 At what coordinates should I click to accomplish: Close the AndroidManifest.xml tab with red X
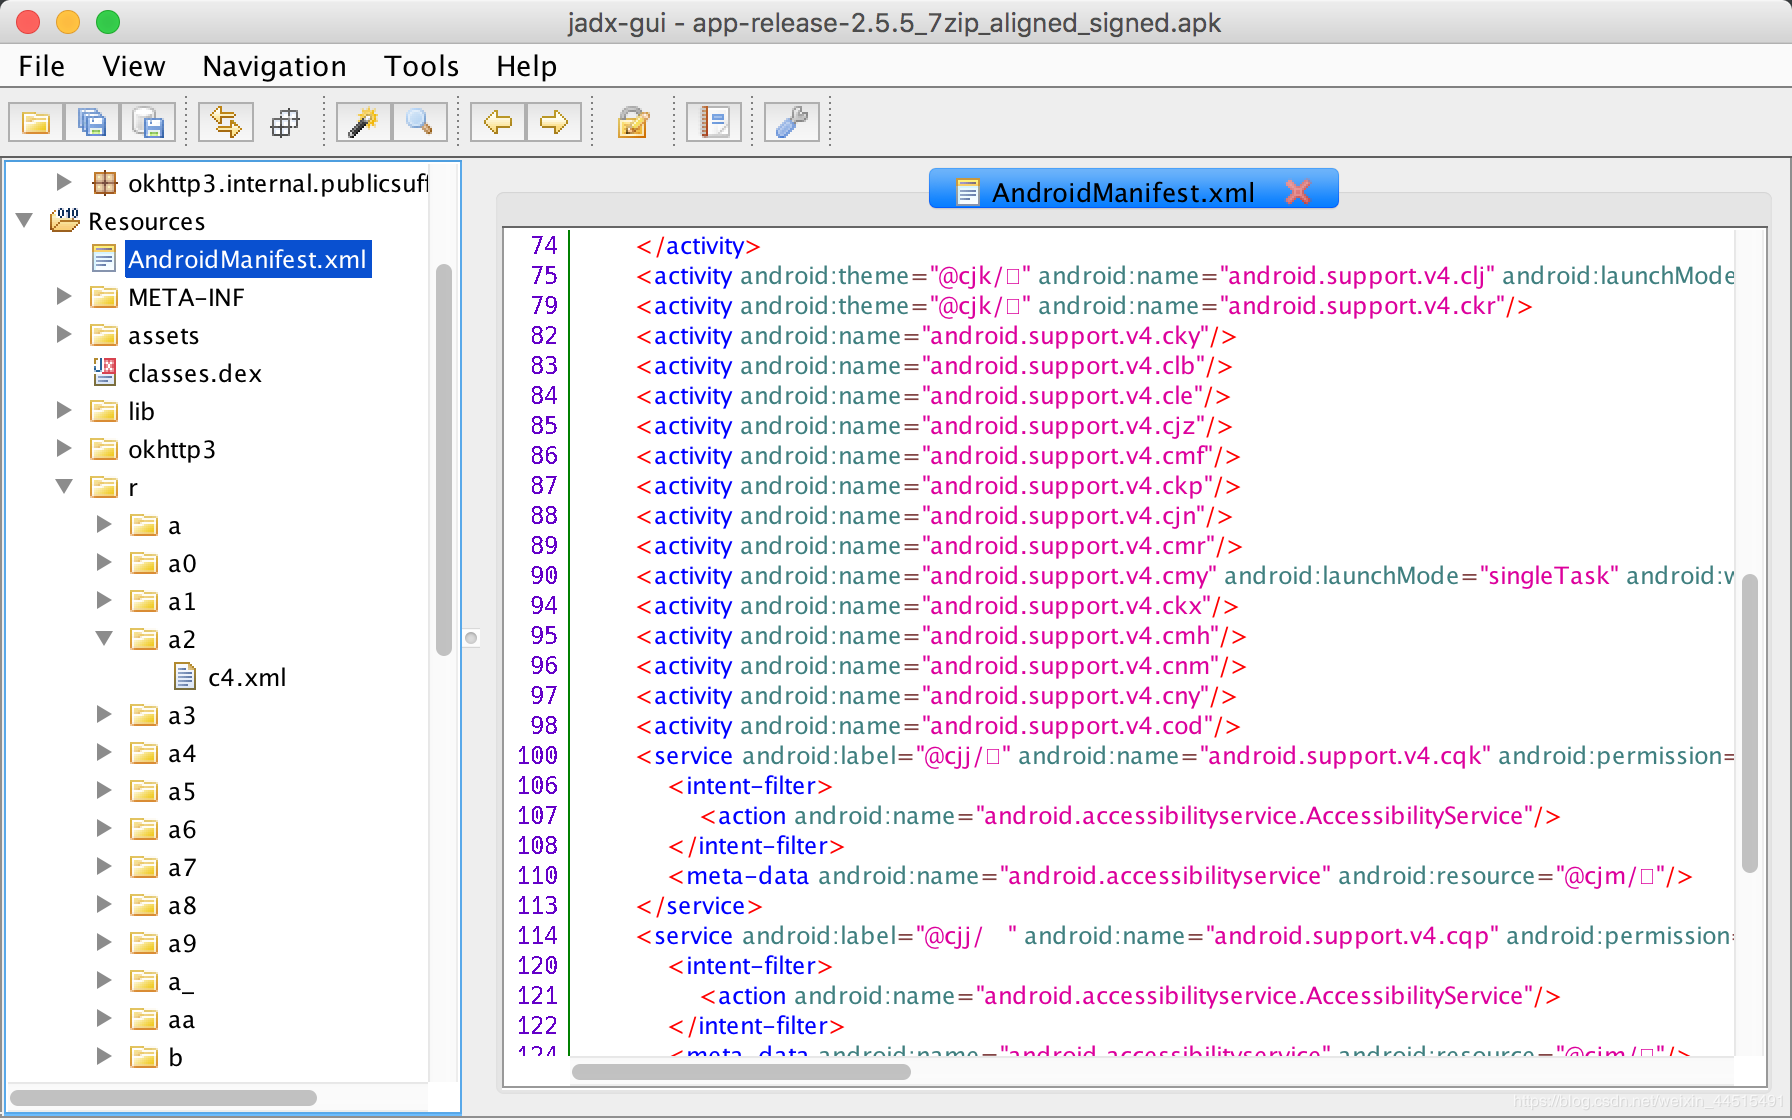(x=1298, y=191)
